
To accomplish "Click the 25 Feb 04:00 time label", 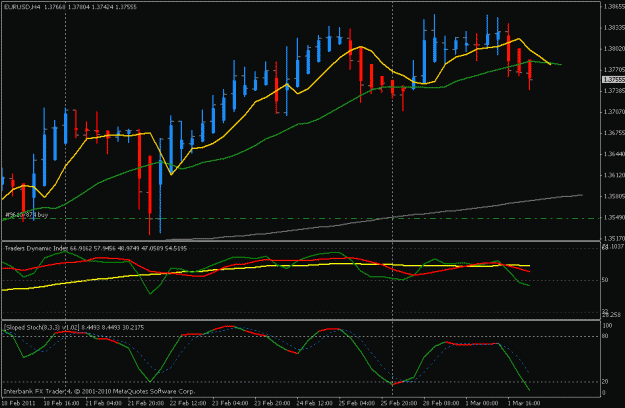I will coord(357,403).
